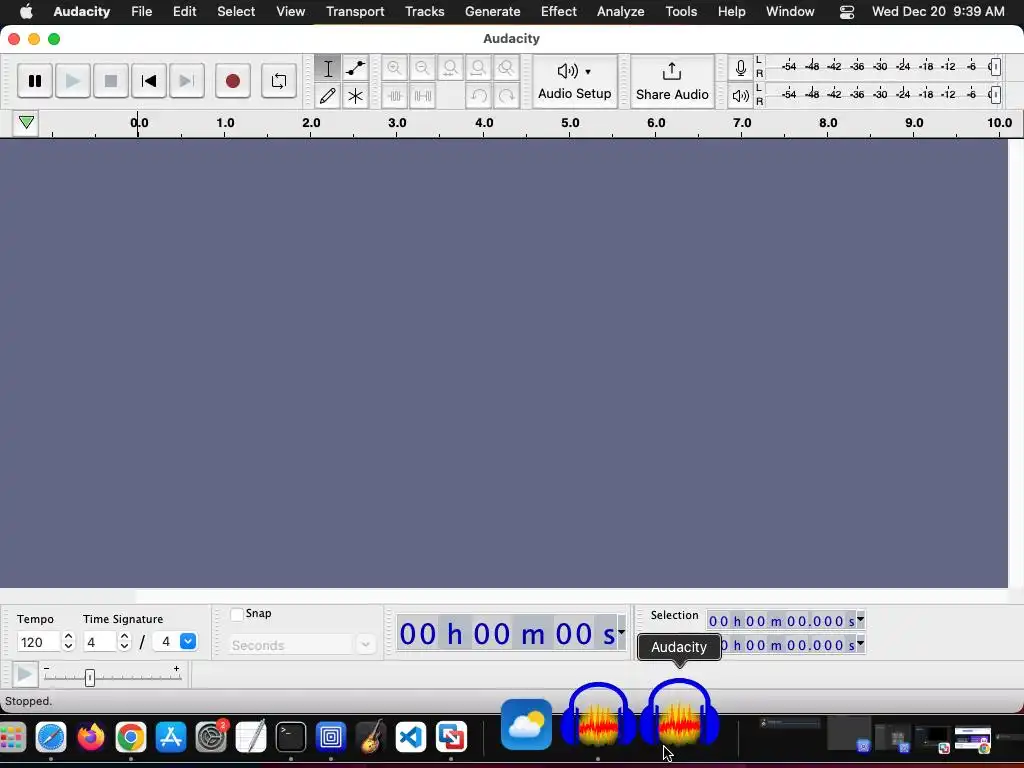Click Silence audio selection icon

(x=423, y=96)
